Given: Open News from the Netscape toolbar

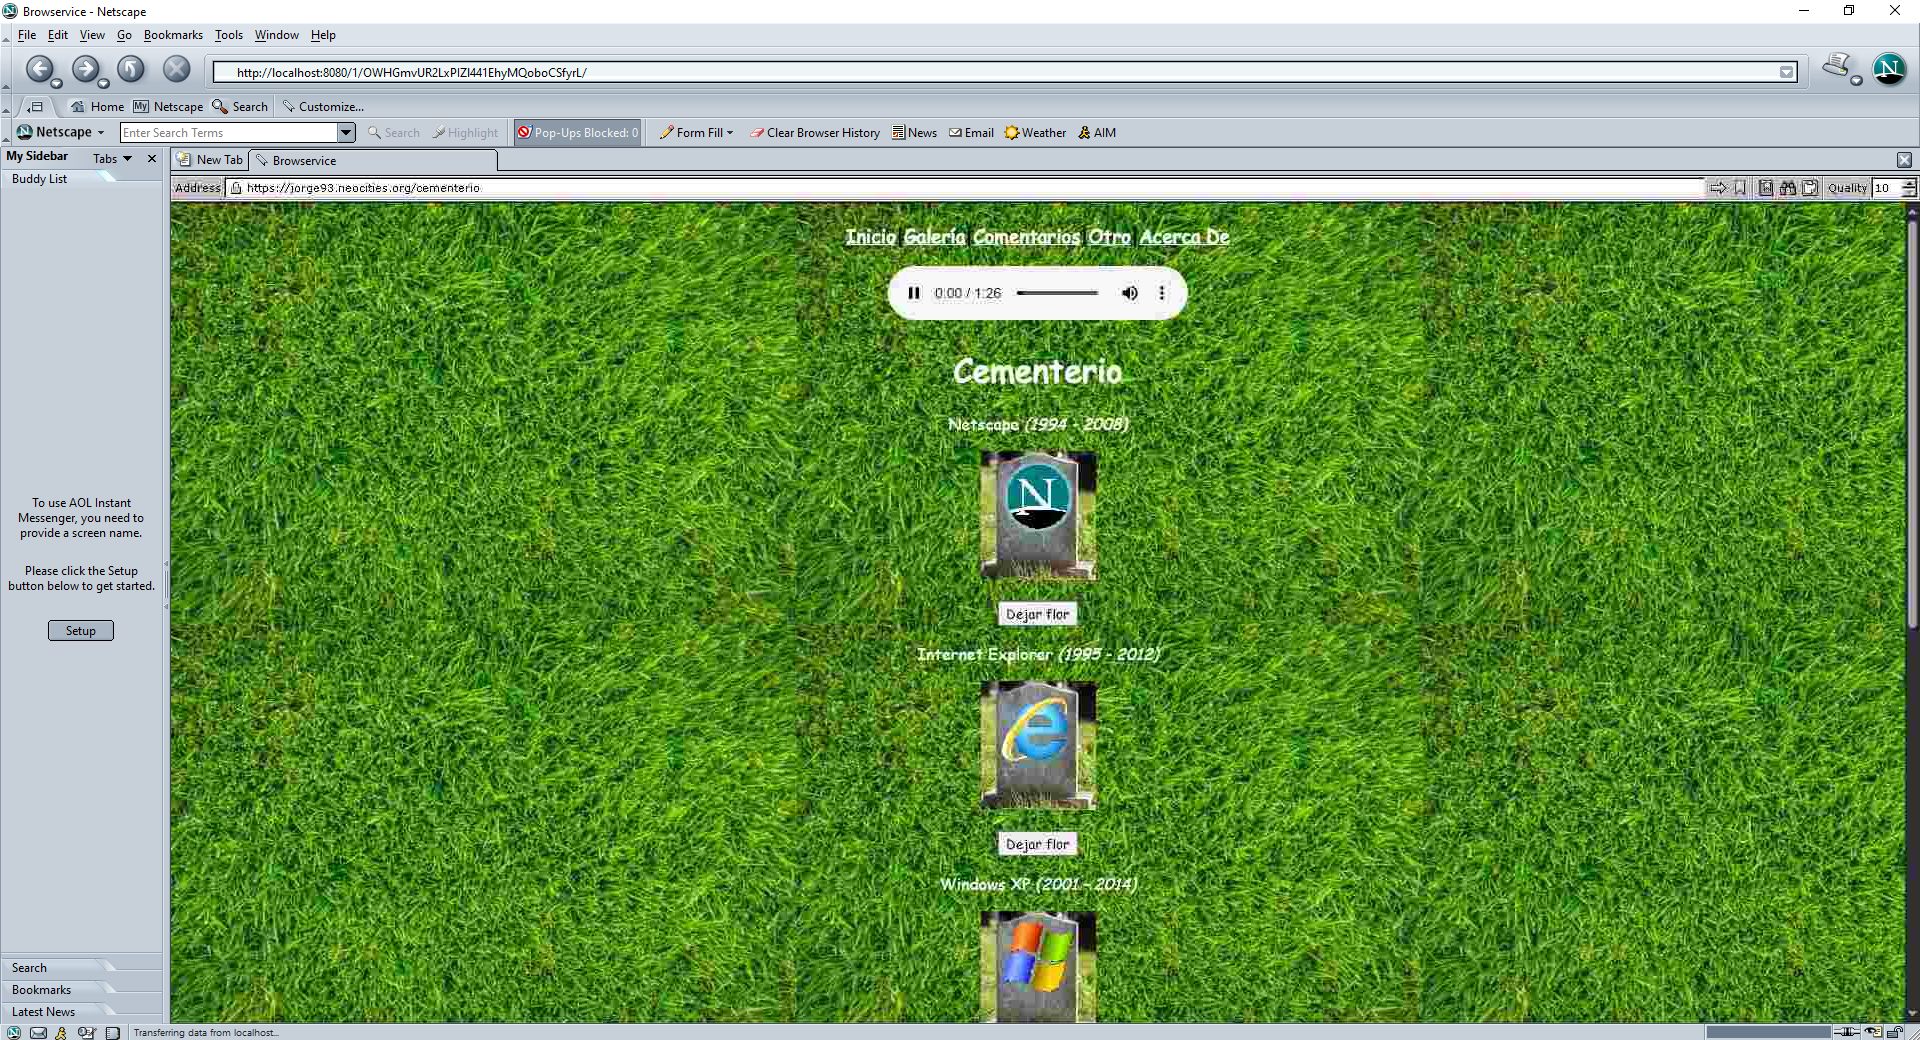Looking at the screenshot, I should pyautogui.click(x=914, y=132).
